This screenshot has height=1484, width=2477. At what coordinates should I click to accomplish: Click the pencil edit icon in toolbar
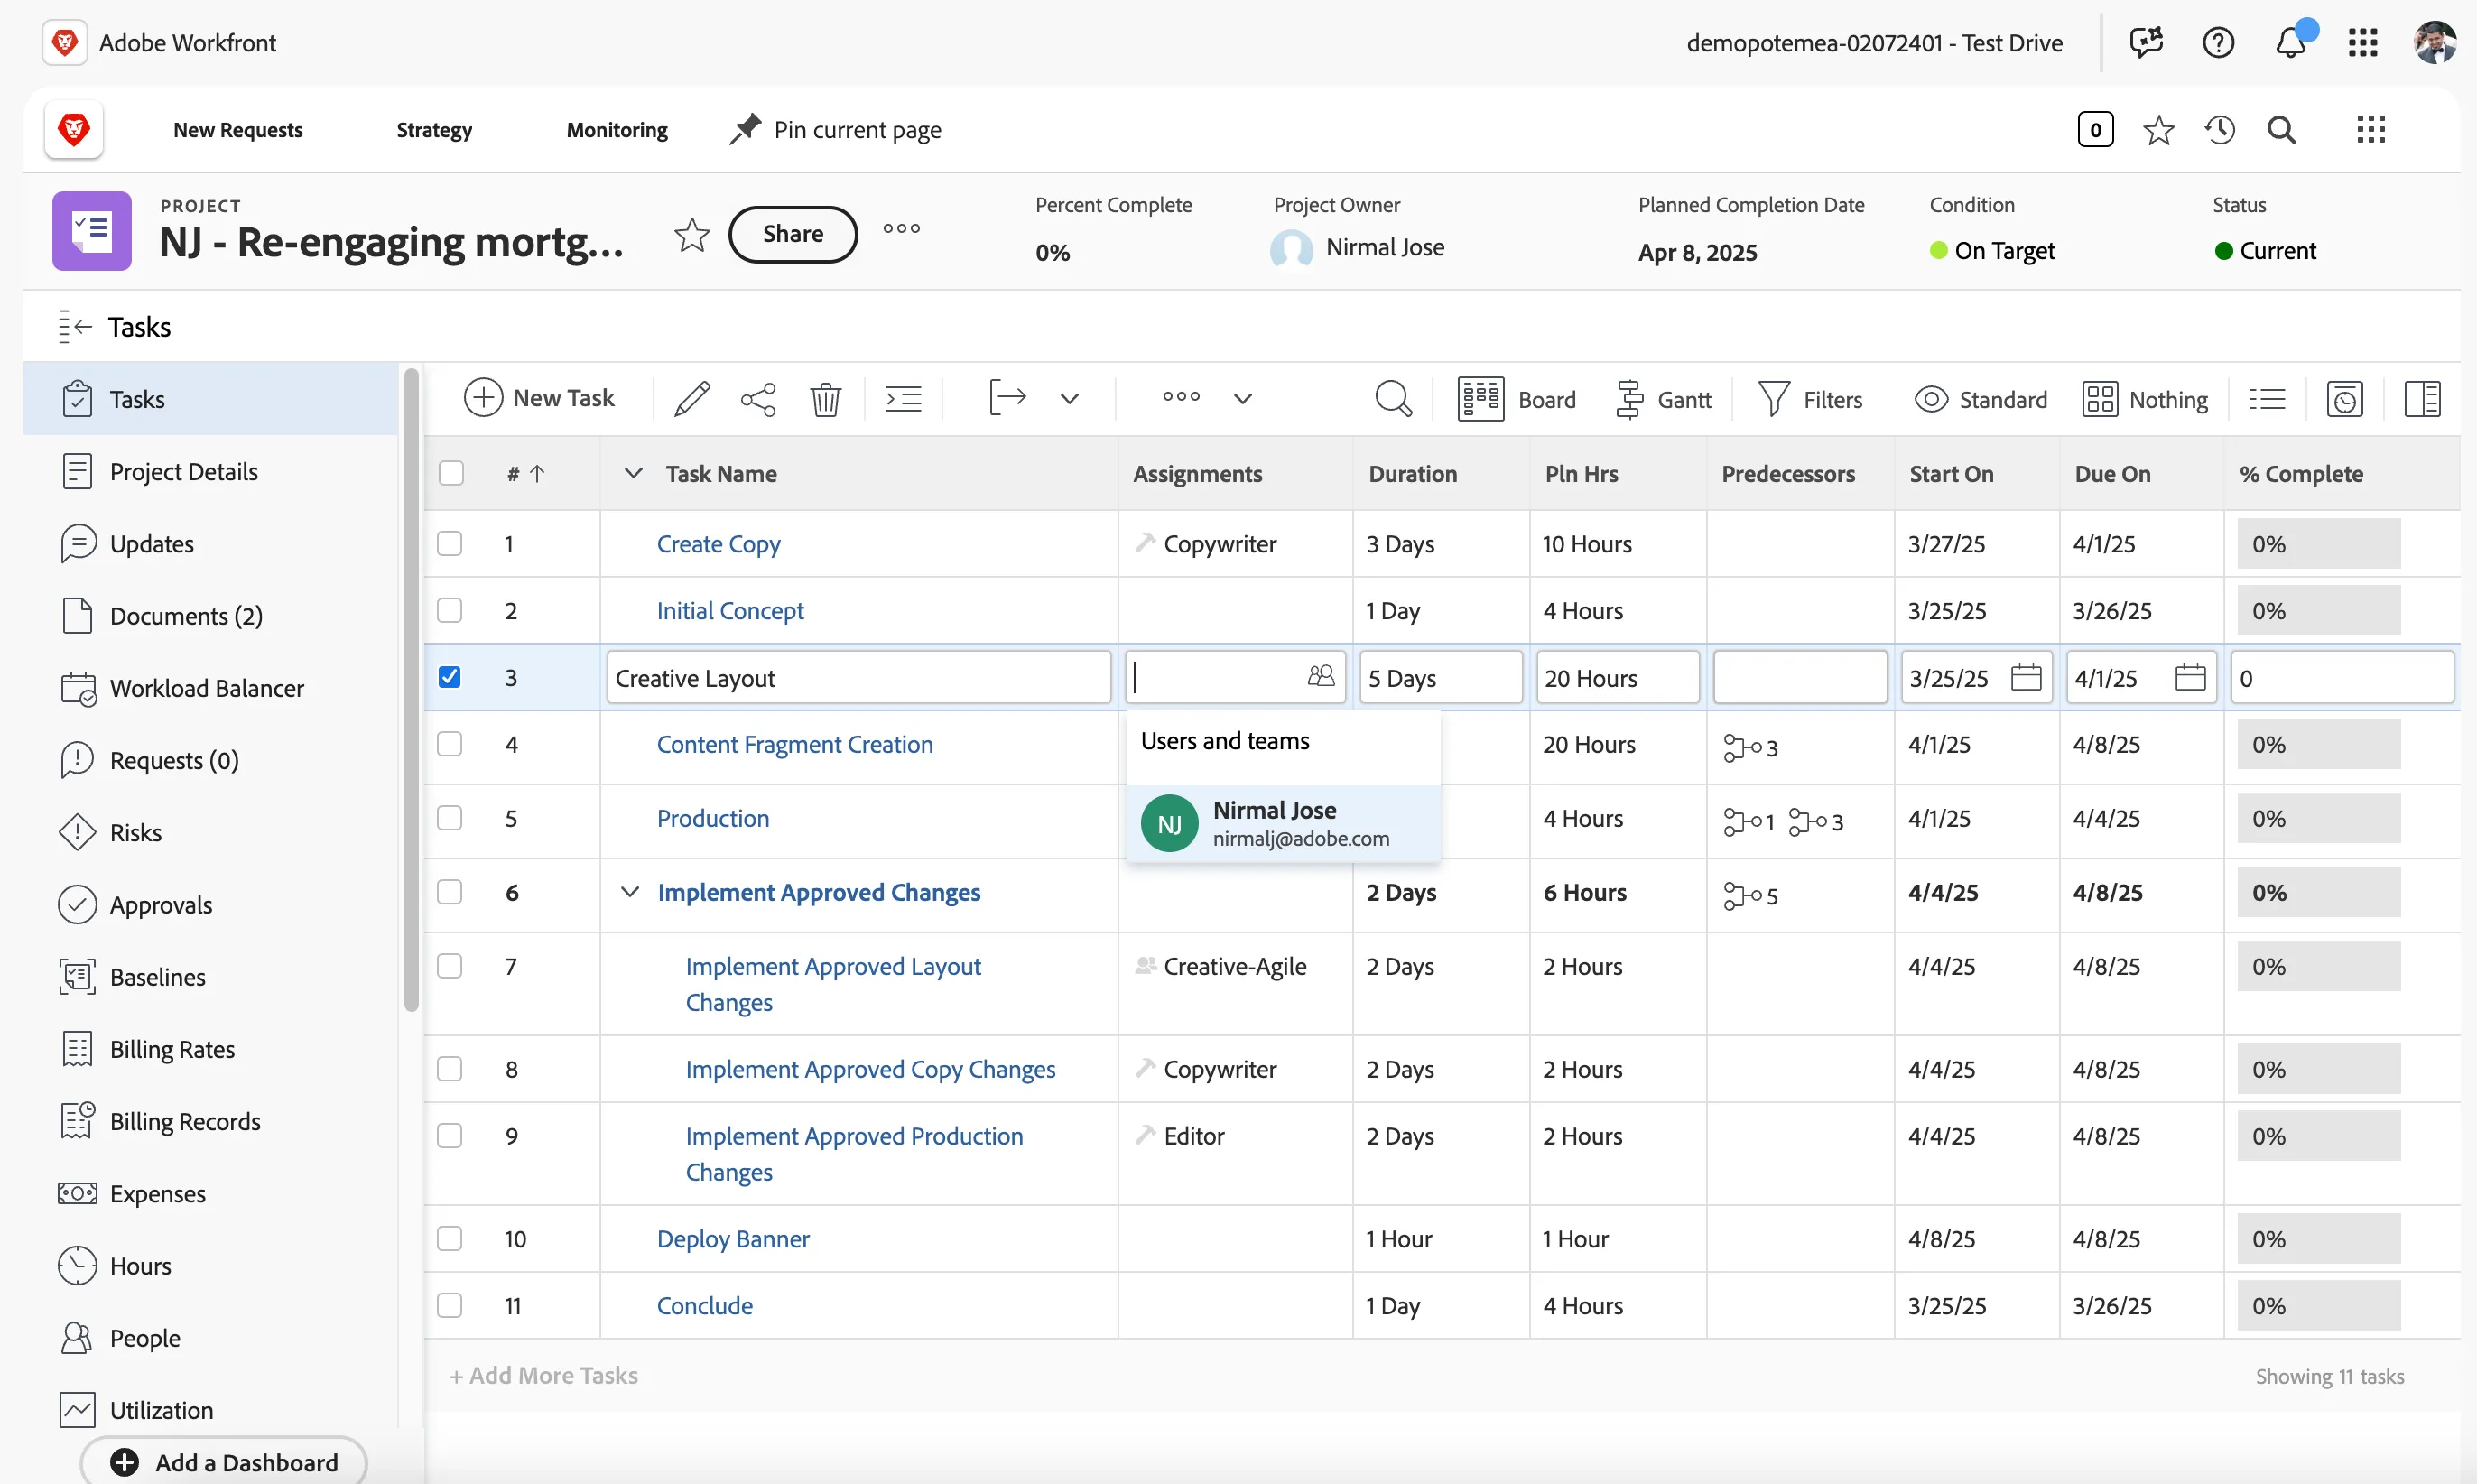[x=691, y=398]
